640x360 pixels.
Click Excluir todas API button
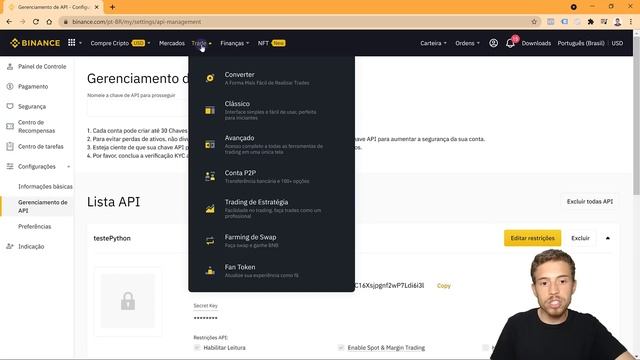coord(589,201)
